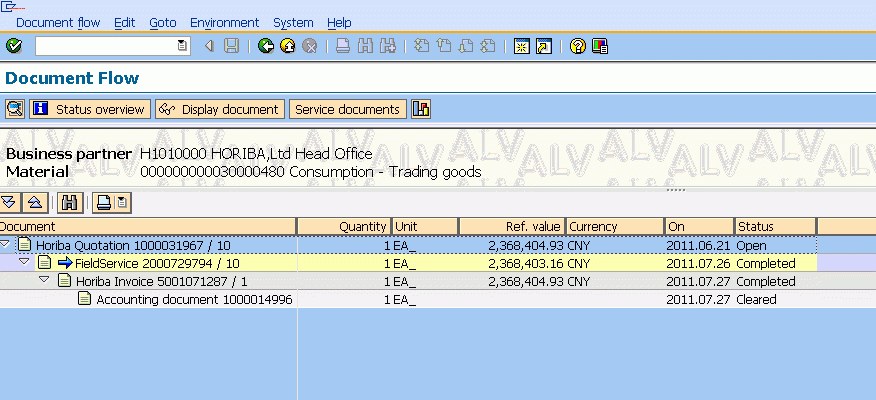Click the Cancel icon in the toolbar
876x400 pixels.
[310, 46]
